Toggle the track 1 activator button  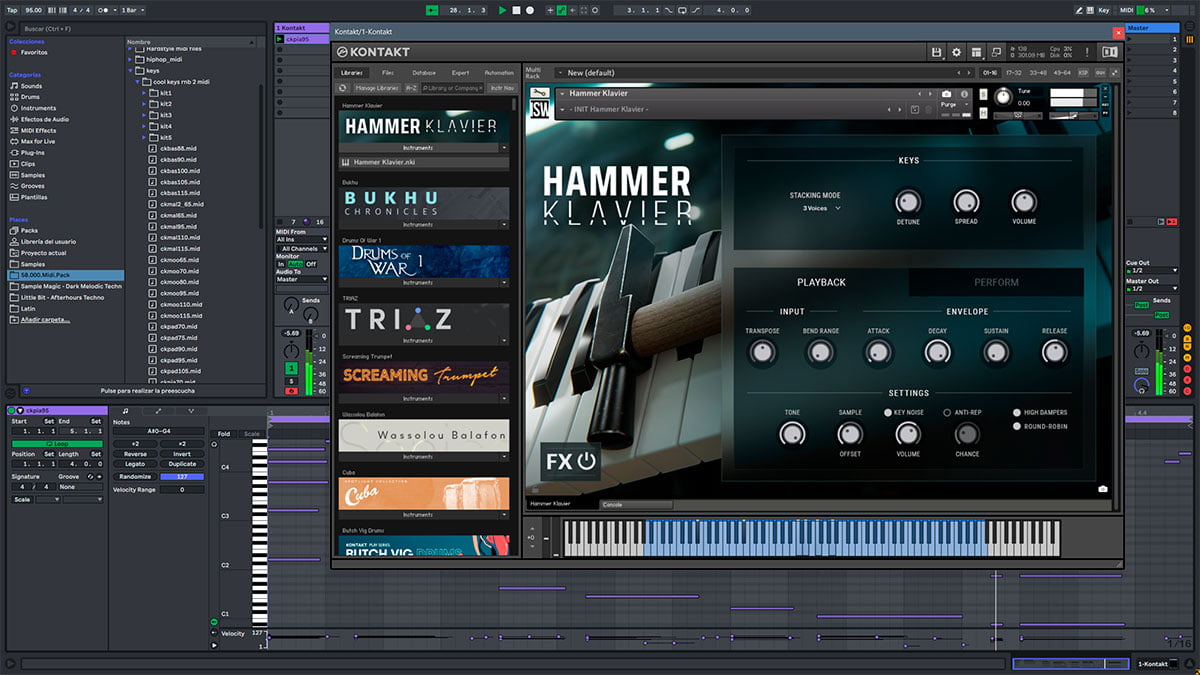(291, 369)
